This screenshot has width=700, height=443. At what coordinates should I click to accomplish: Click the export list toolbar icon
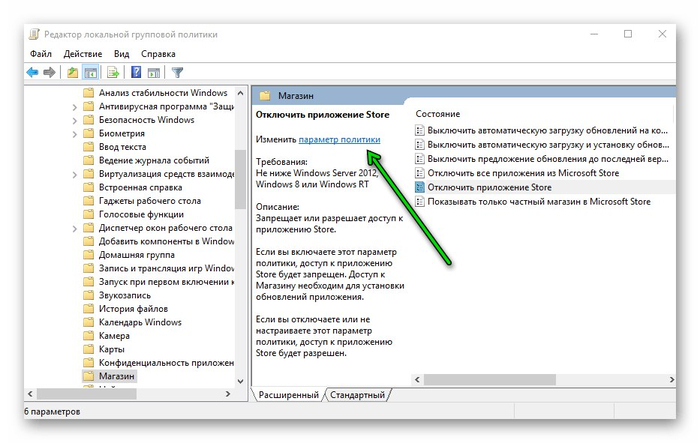coord(113,72)
